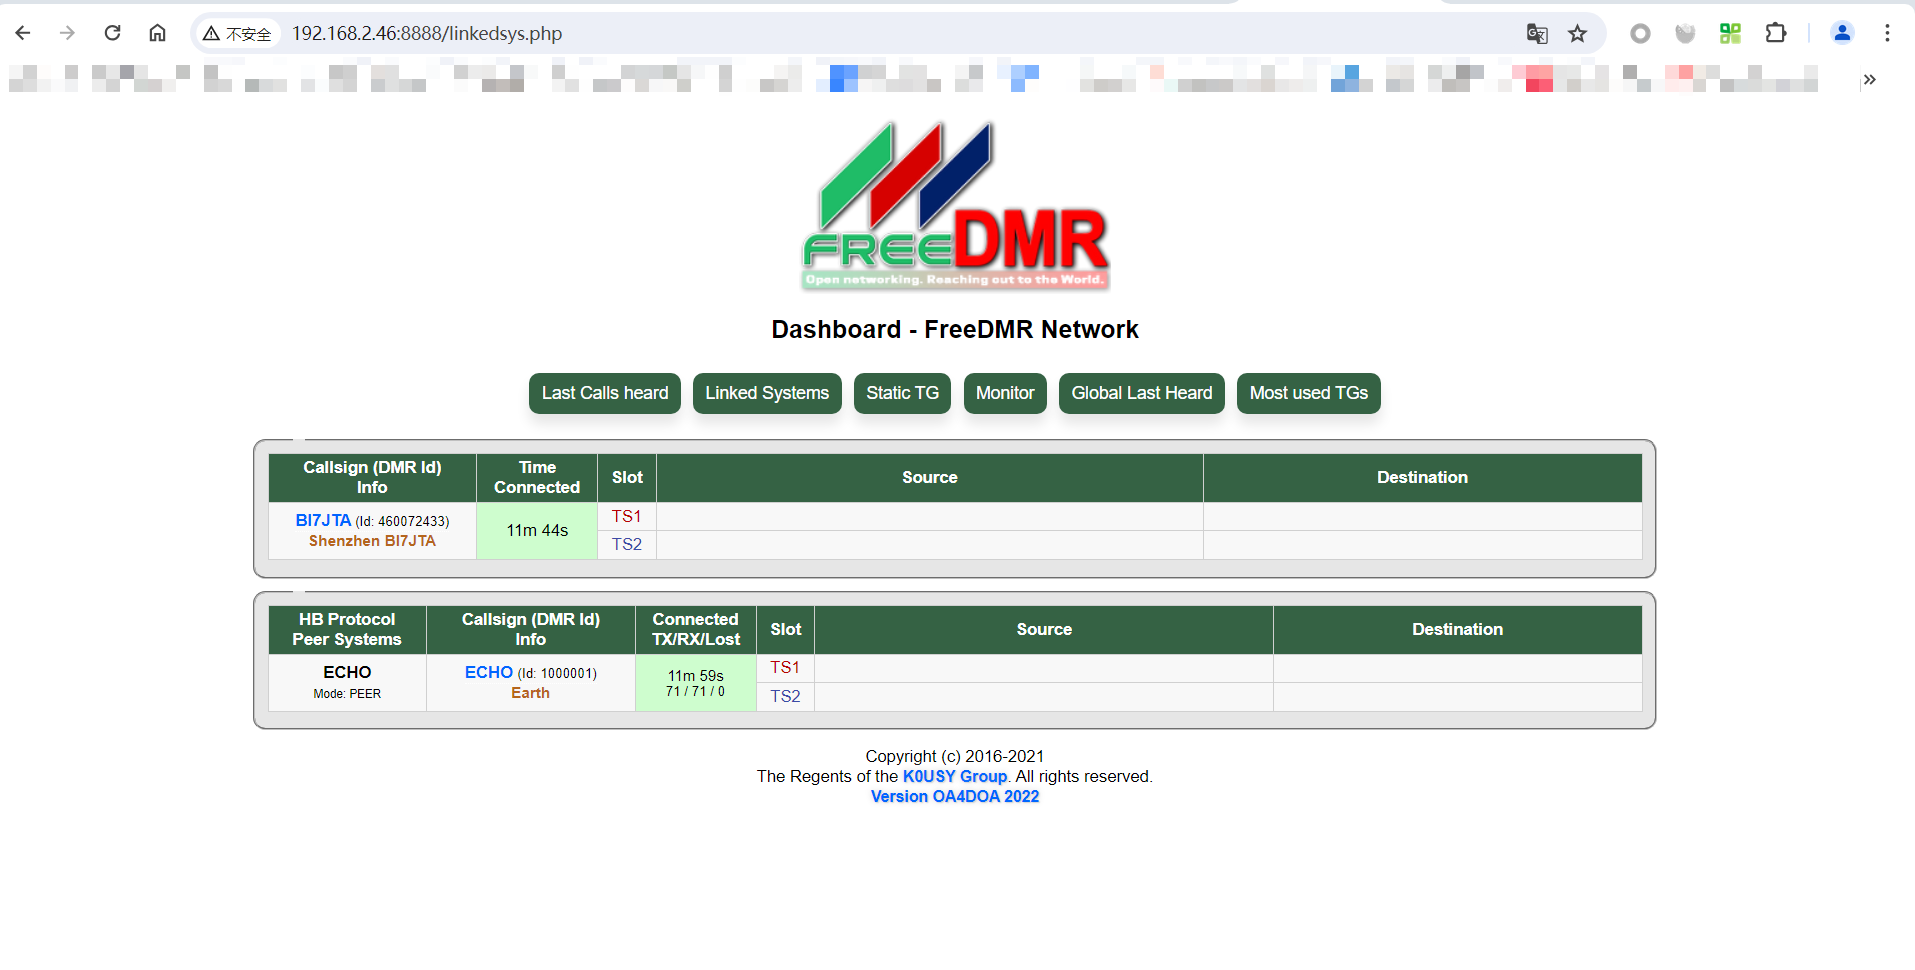Expand the bookmarks overflow chevron
The image size is (1915, 970).
coord(1868,79)
